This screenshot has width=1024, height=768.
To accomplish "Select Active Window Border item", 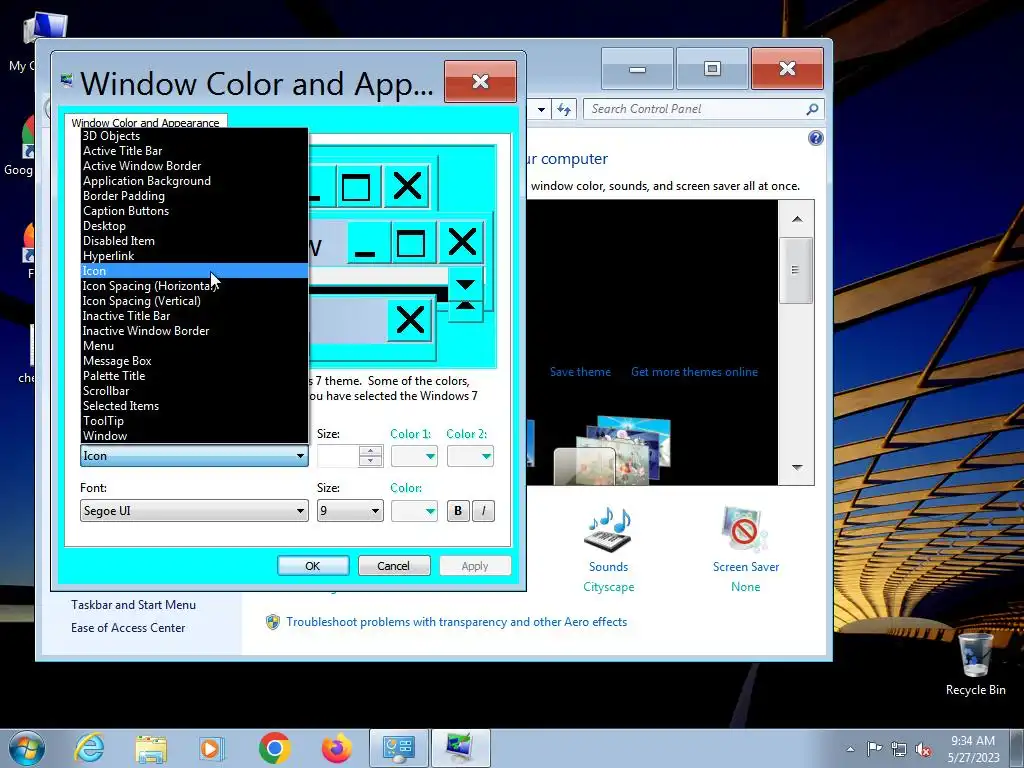I will click(194, 166).
